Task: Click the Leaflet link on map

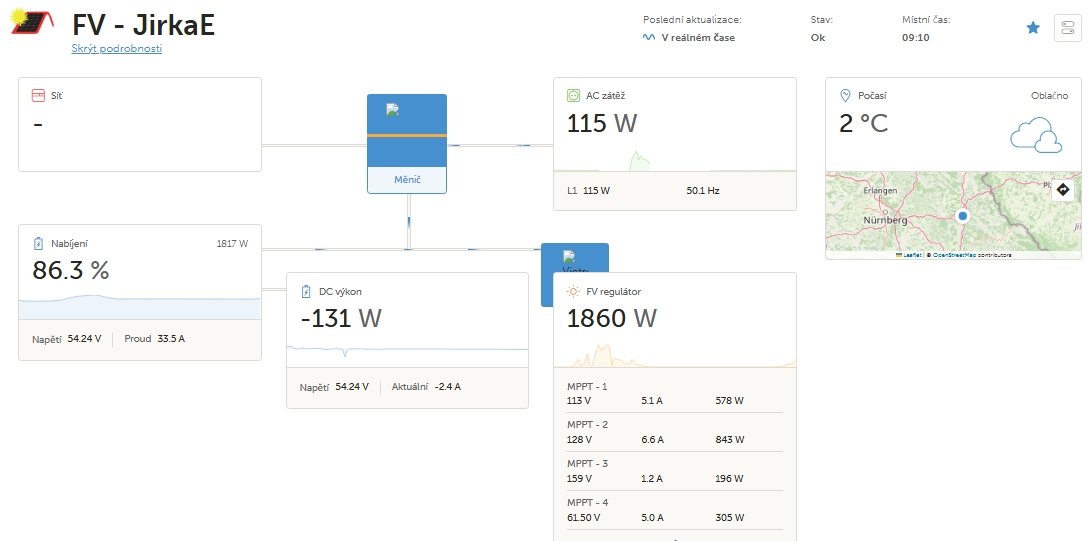Action: click(912, 255)
